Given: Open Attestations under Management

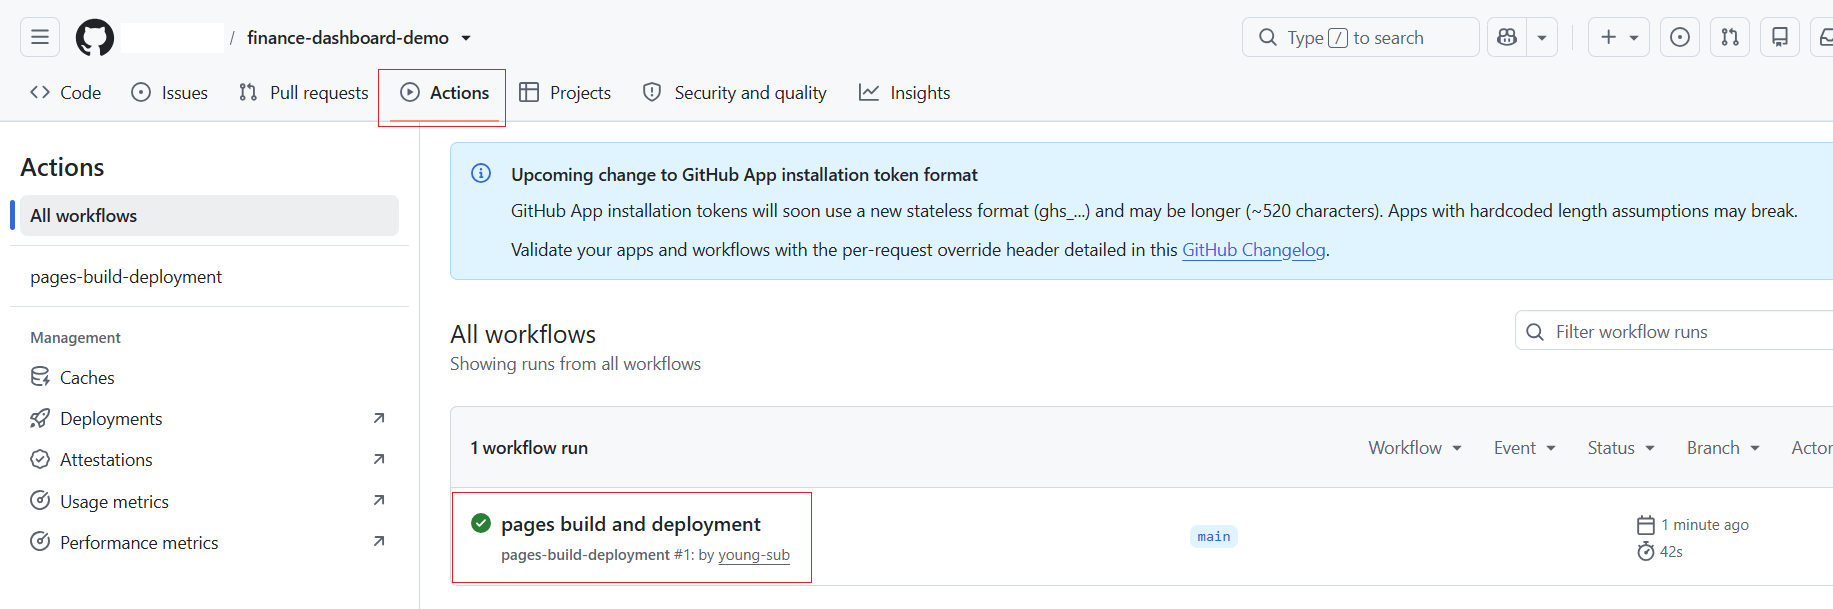Looking at the screenshot, I should [x=209, y=459].
